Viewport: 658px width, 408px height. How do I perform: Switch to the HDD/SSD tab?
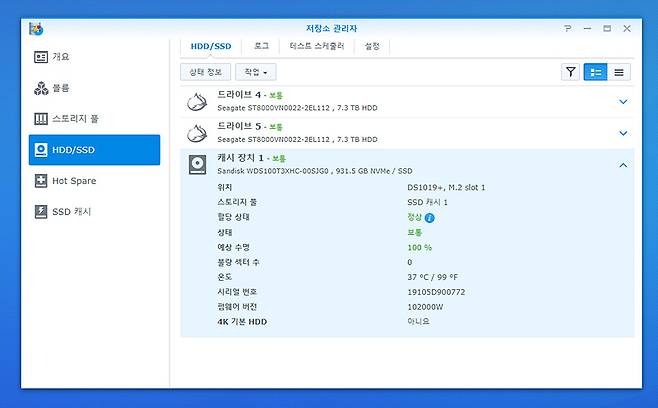pyautogui.click(x=211, y=46)
